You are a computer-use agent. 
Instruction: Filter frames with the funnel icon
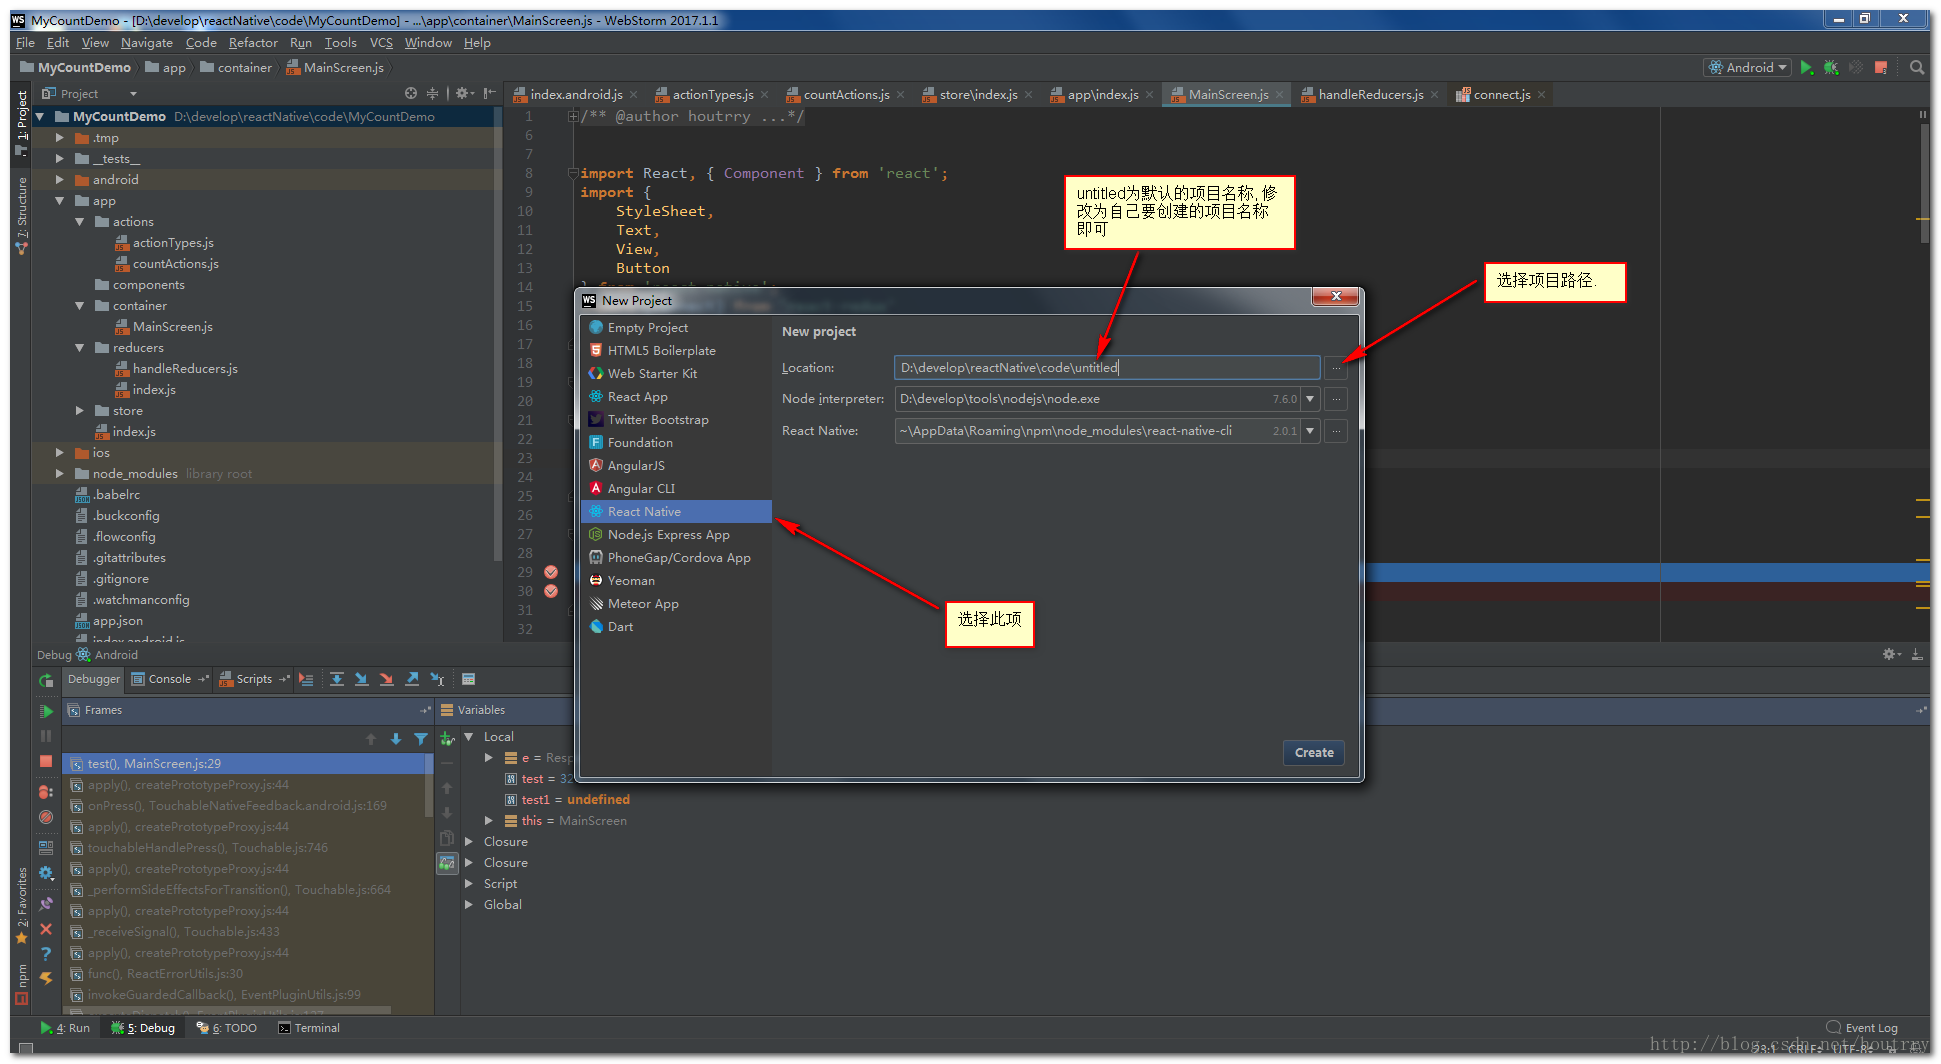click(x=421, y=739)
